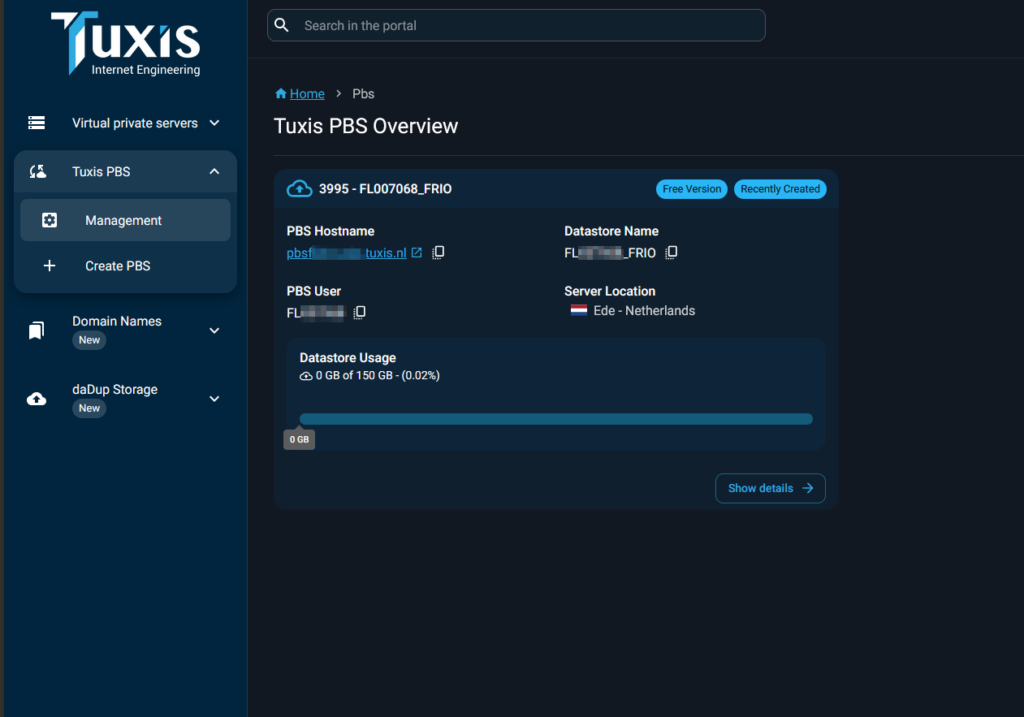
Task: Click the 0 GB usage marker label
Action: 299,439
